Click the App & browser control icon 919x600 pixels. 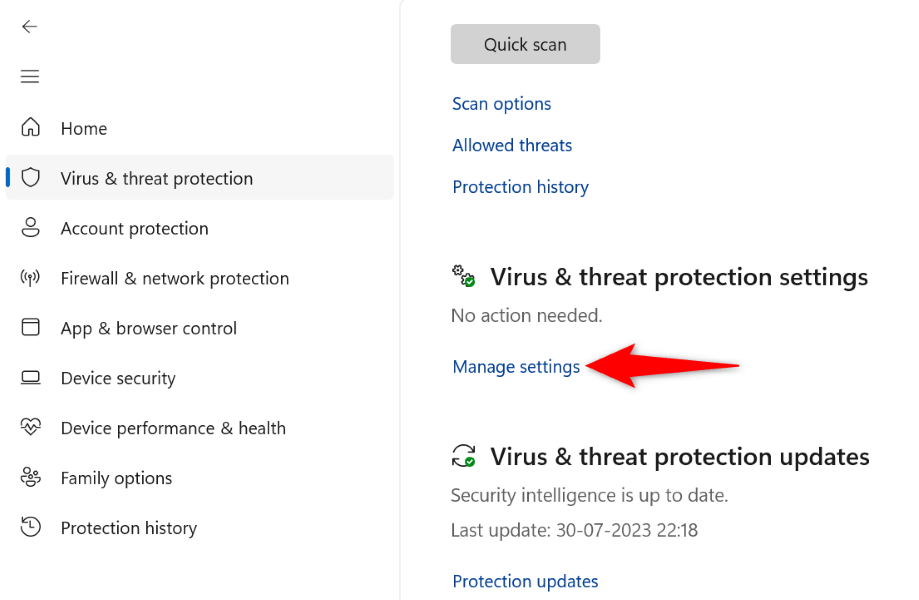point(31,328)
